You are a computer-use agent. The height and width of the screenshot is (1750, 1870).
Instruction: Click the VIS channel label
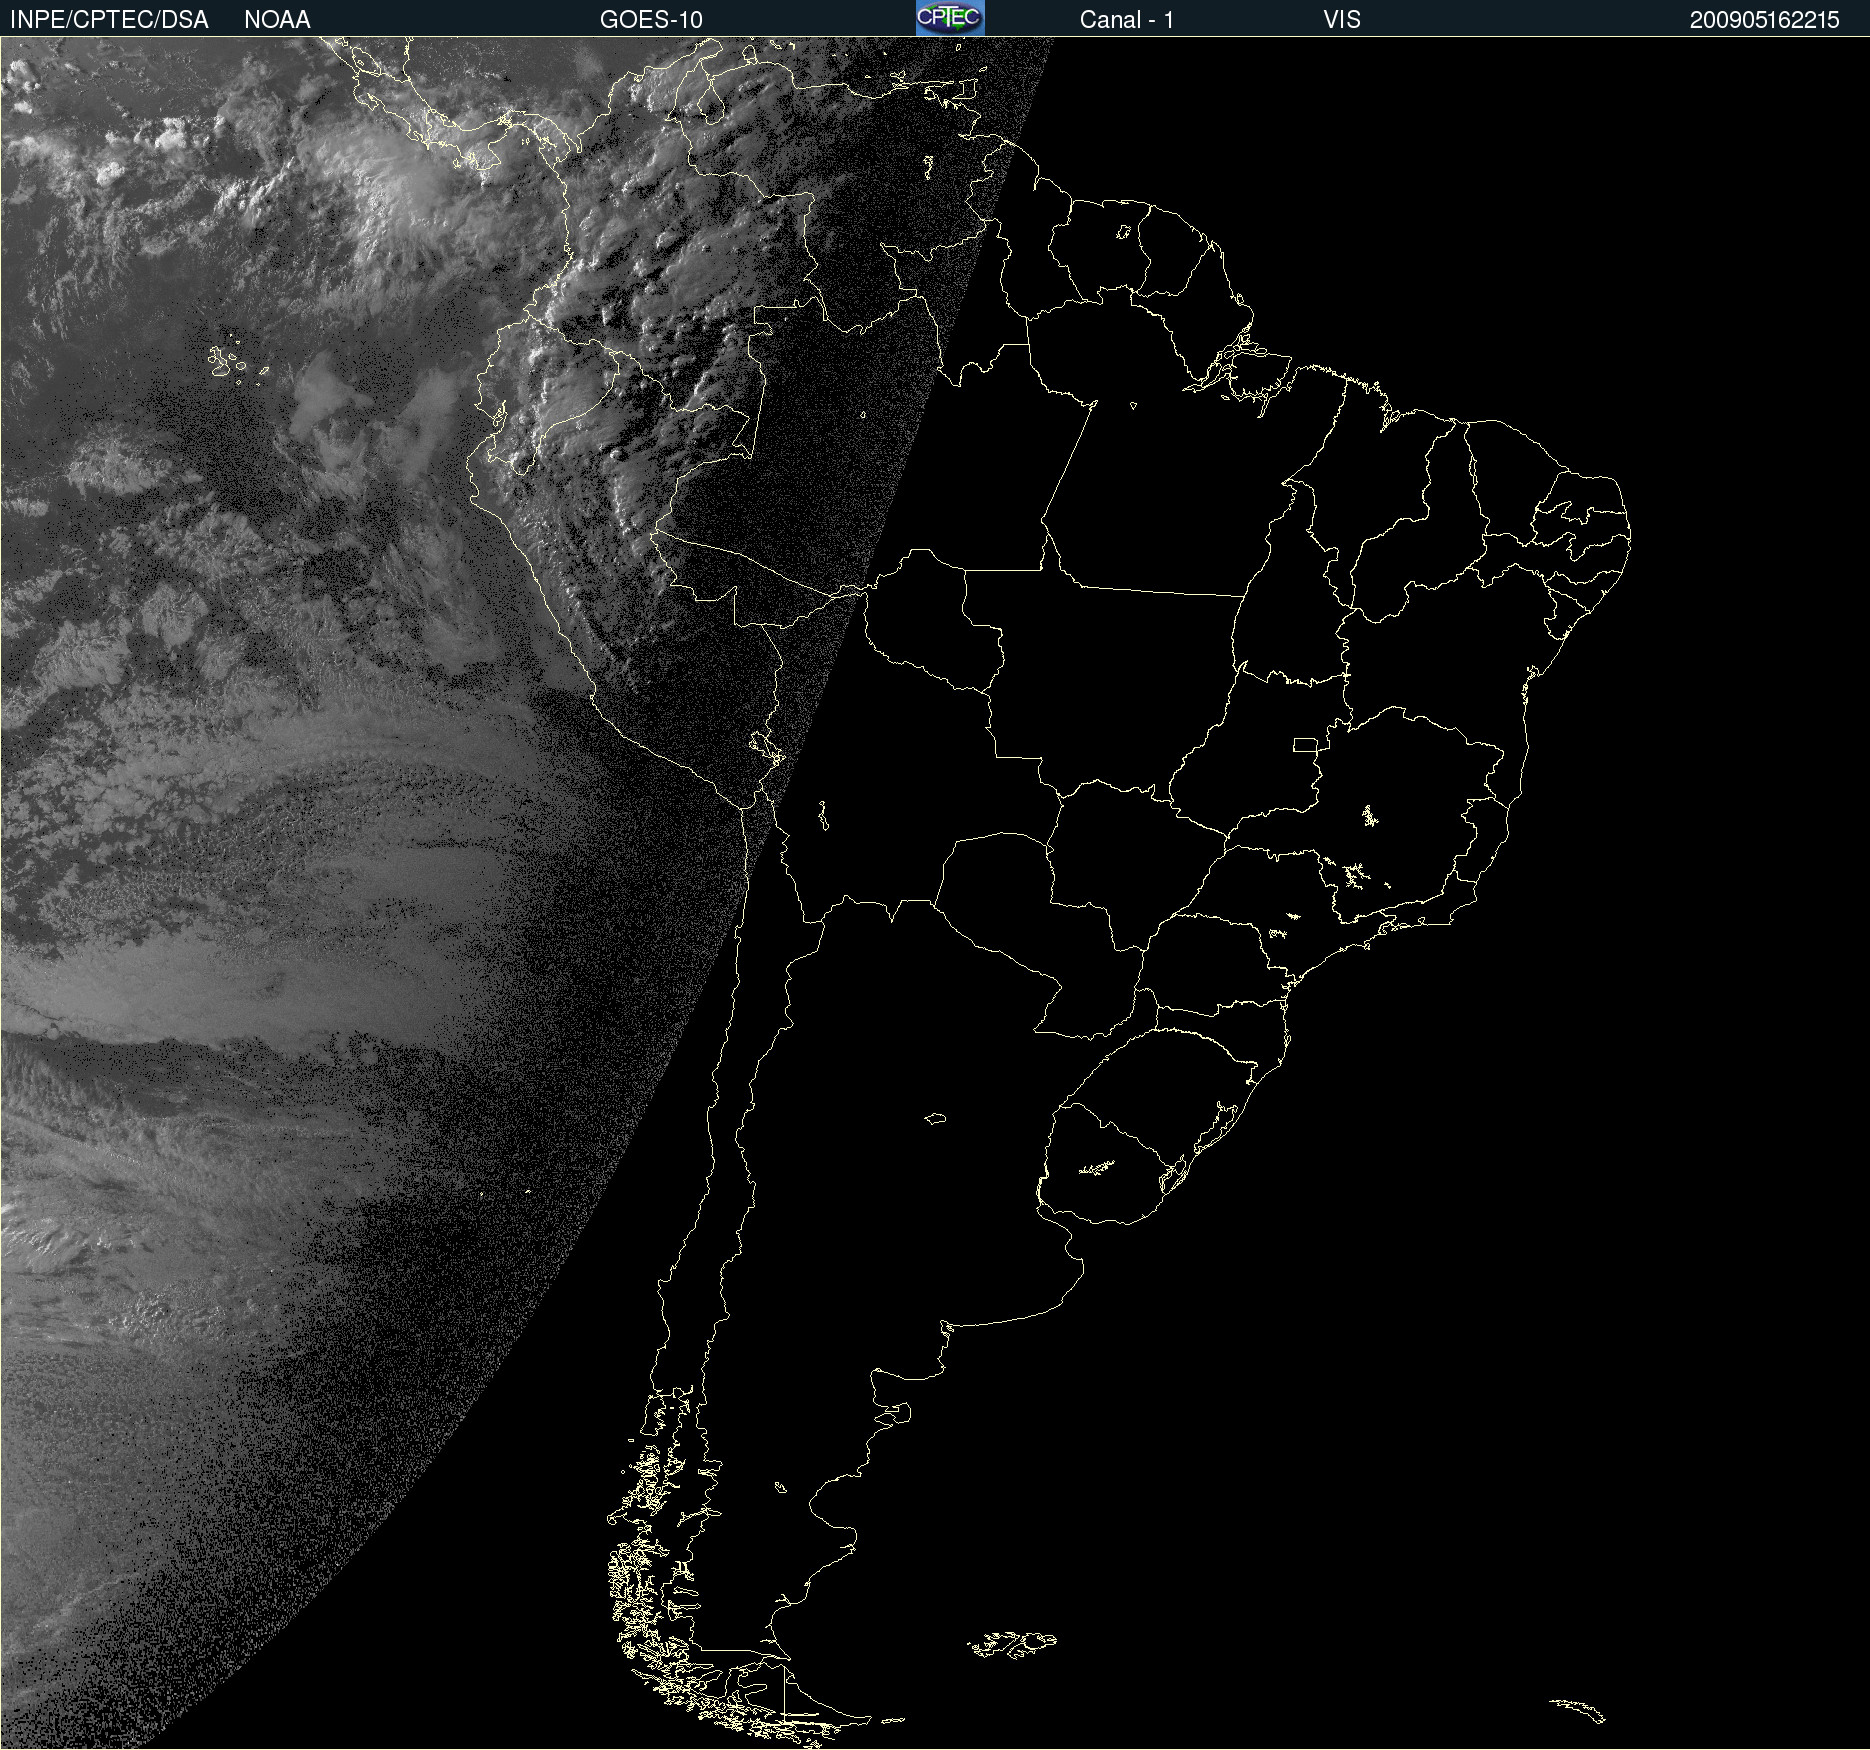pos(1342,20)
